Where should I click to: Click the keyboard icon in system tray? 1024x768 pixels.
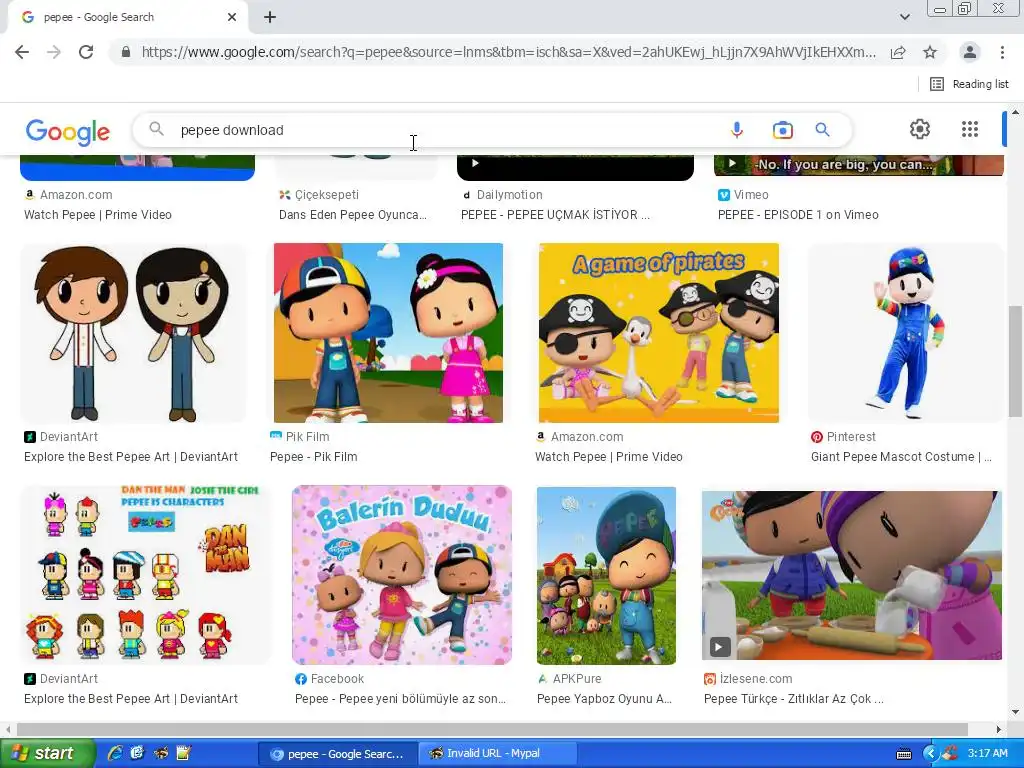pyautogui.click(x=904, y=754)
